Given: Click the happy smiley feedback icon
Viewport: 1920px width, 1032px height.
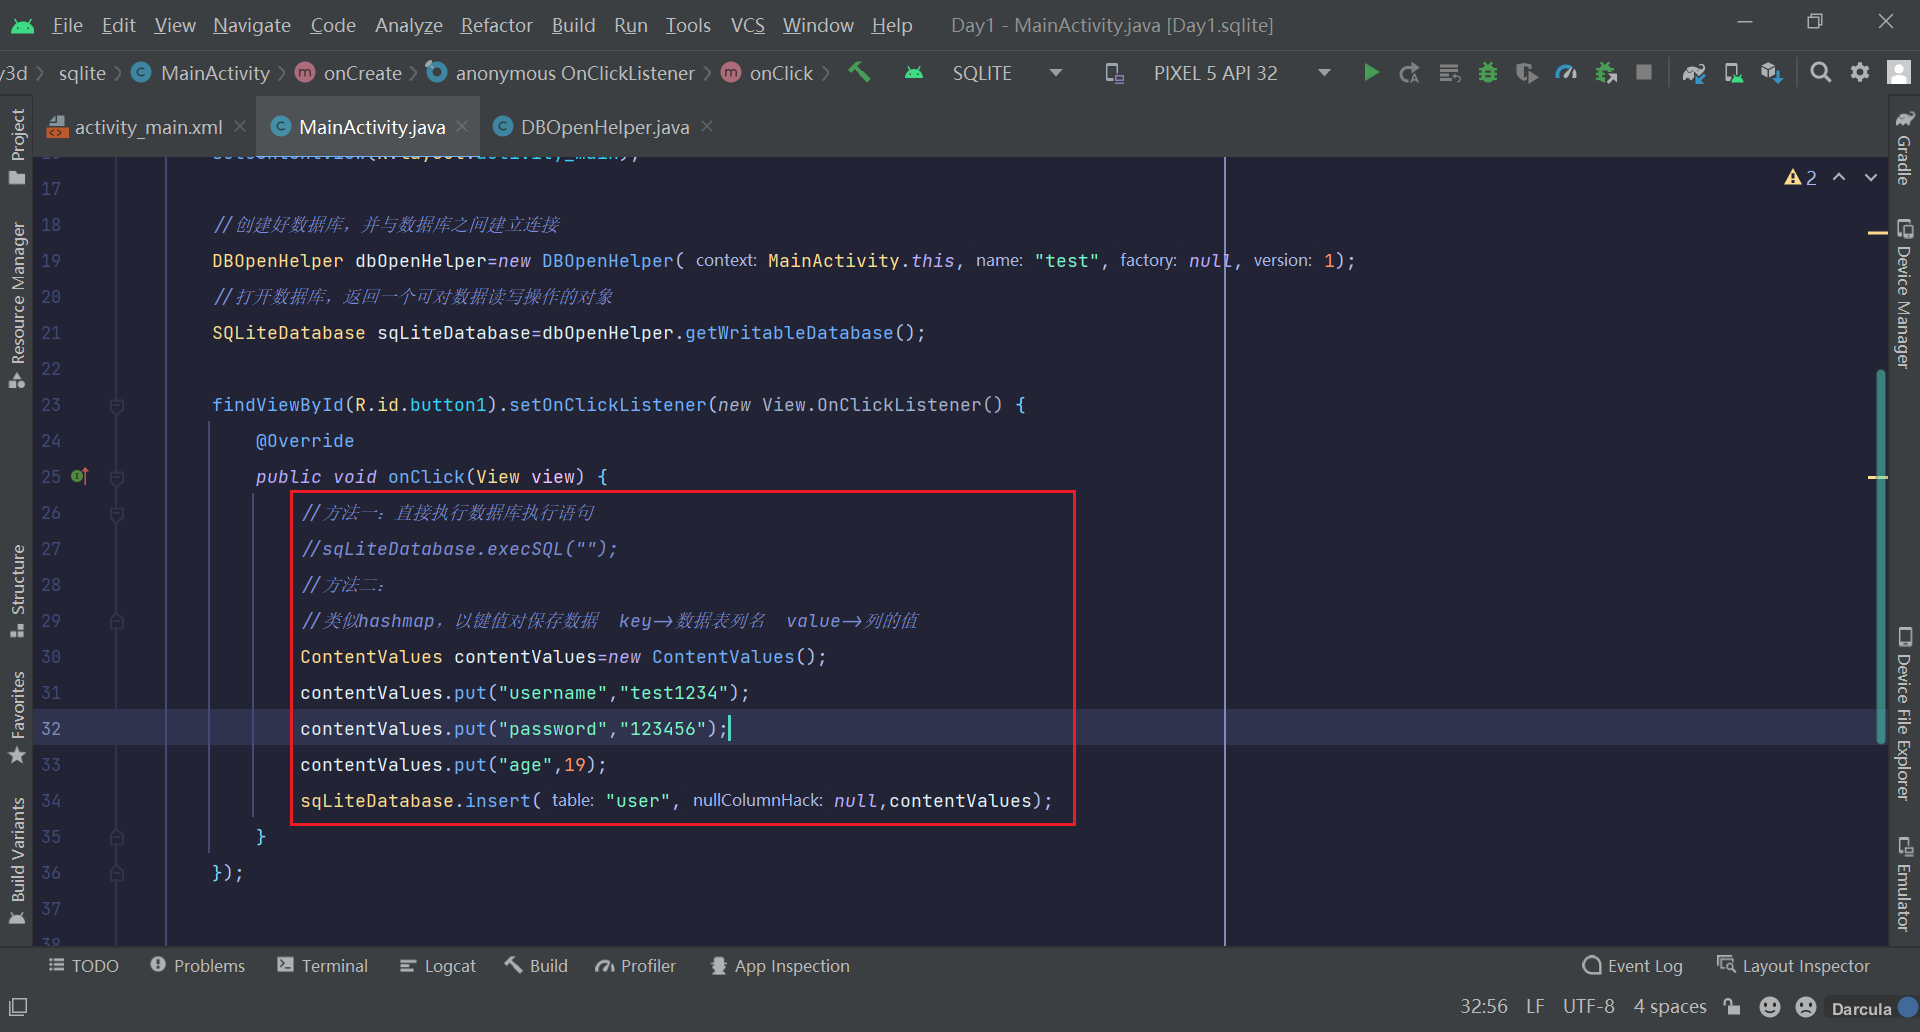Looking at the screenshot, I should (1770, 1007).
